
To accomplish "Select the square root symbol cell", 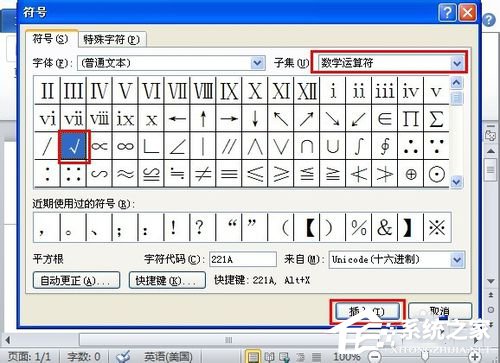I will point(74,146).
